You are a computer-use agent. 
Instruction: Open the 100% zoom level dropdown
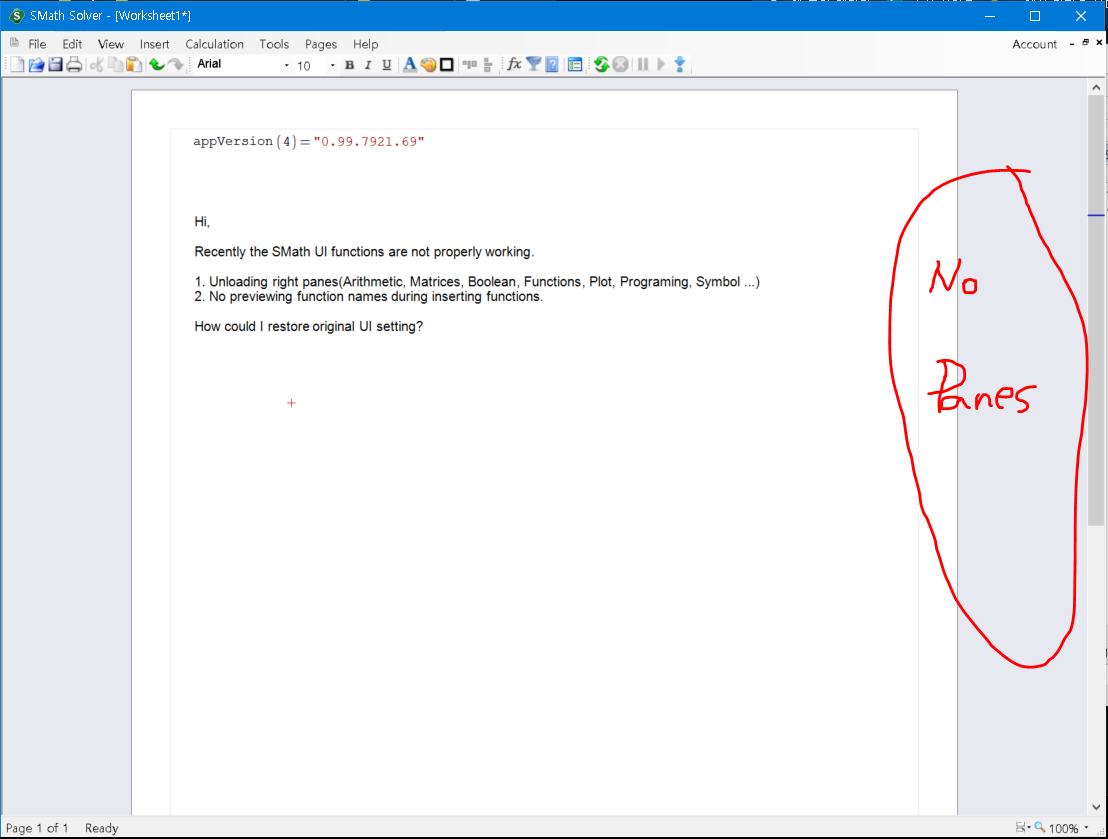pyautogui.click(x=1086, y=828)
